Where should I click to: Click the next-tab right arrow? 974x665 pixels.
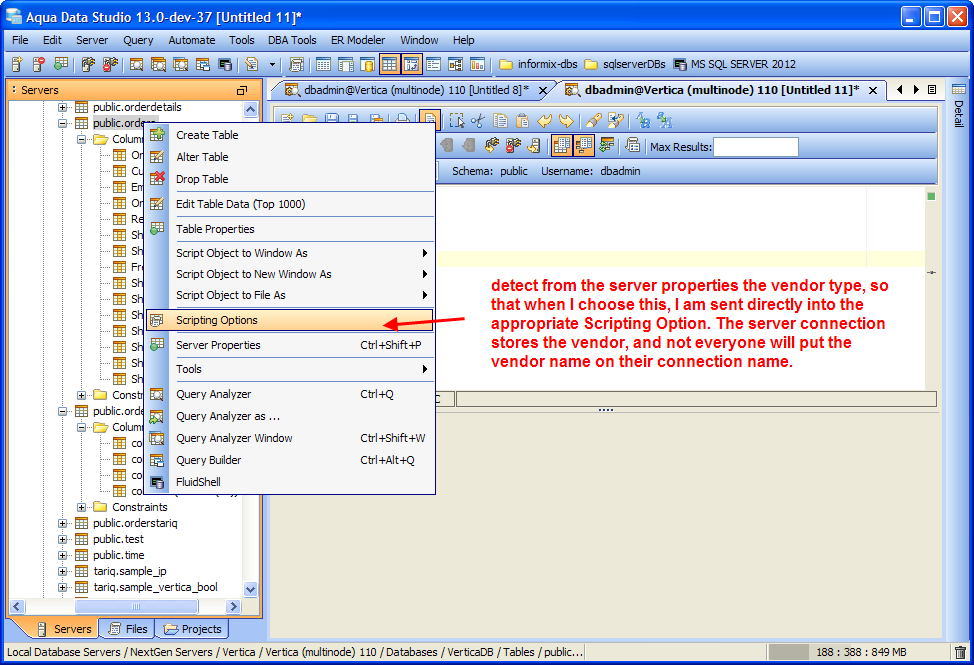[x=916, y=90]
